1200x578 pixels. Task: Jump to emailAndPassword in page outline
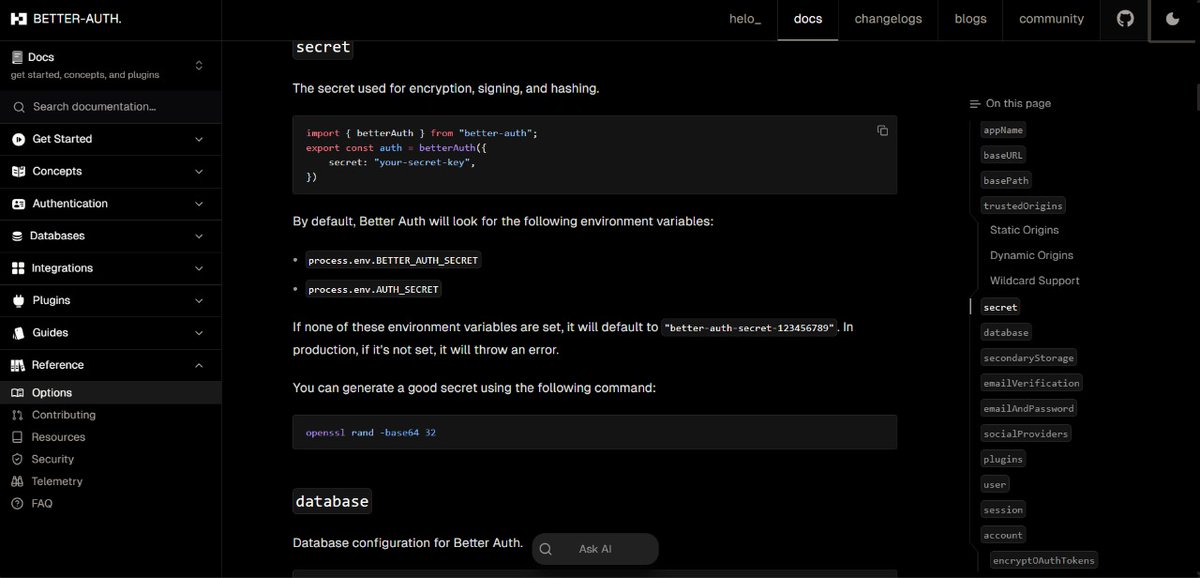(1028, 408)
